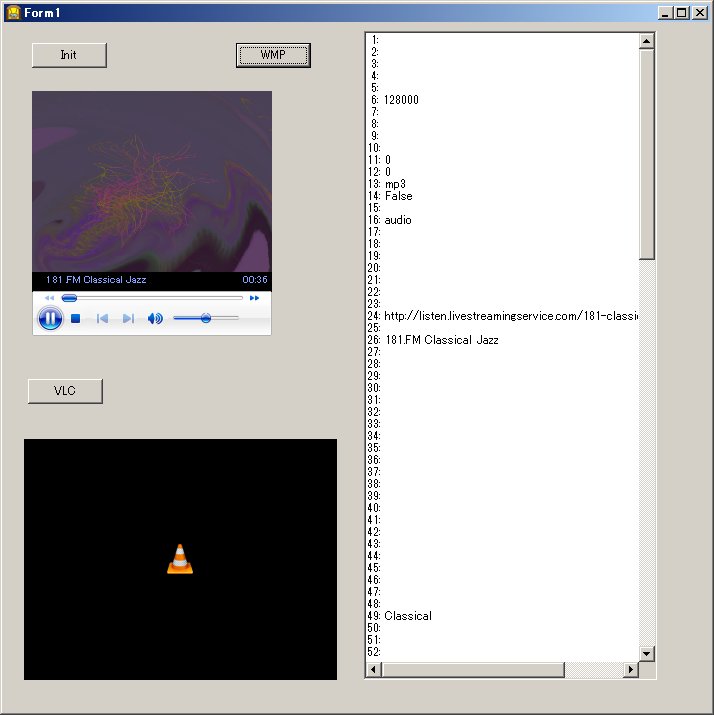Pause playback in the Windows Media Player control
Viewport: 714px width, 715px height.
(50, 318)
